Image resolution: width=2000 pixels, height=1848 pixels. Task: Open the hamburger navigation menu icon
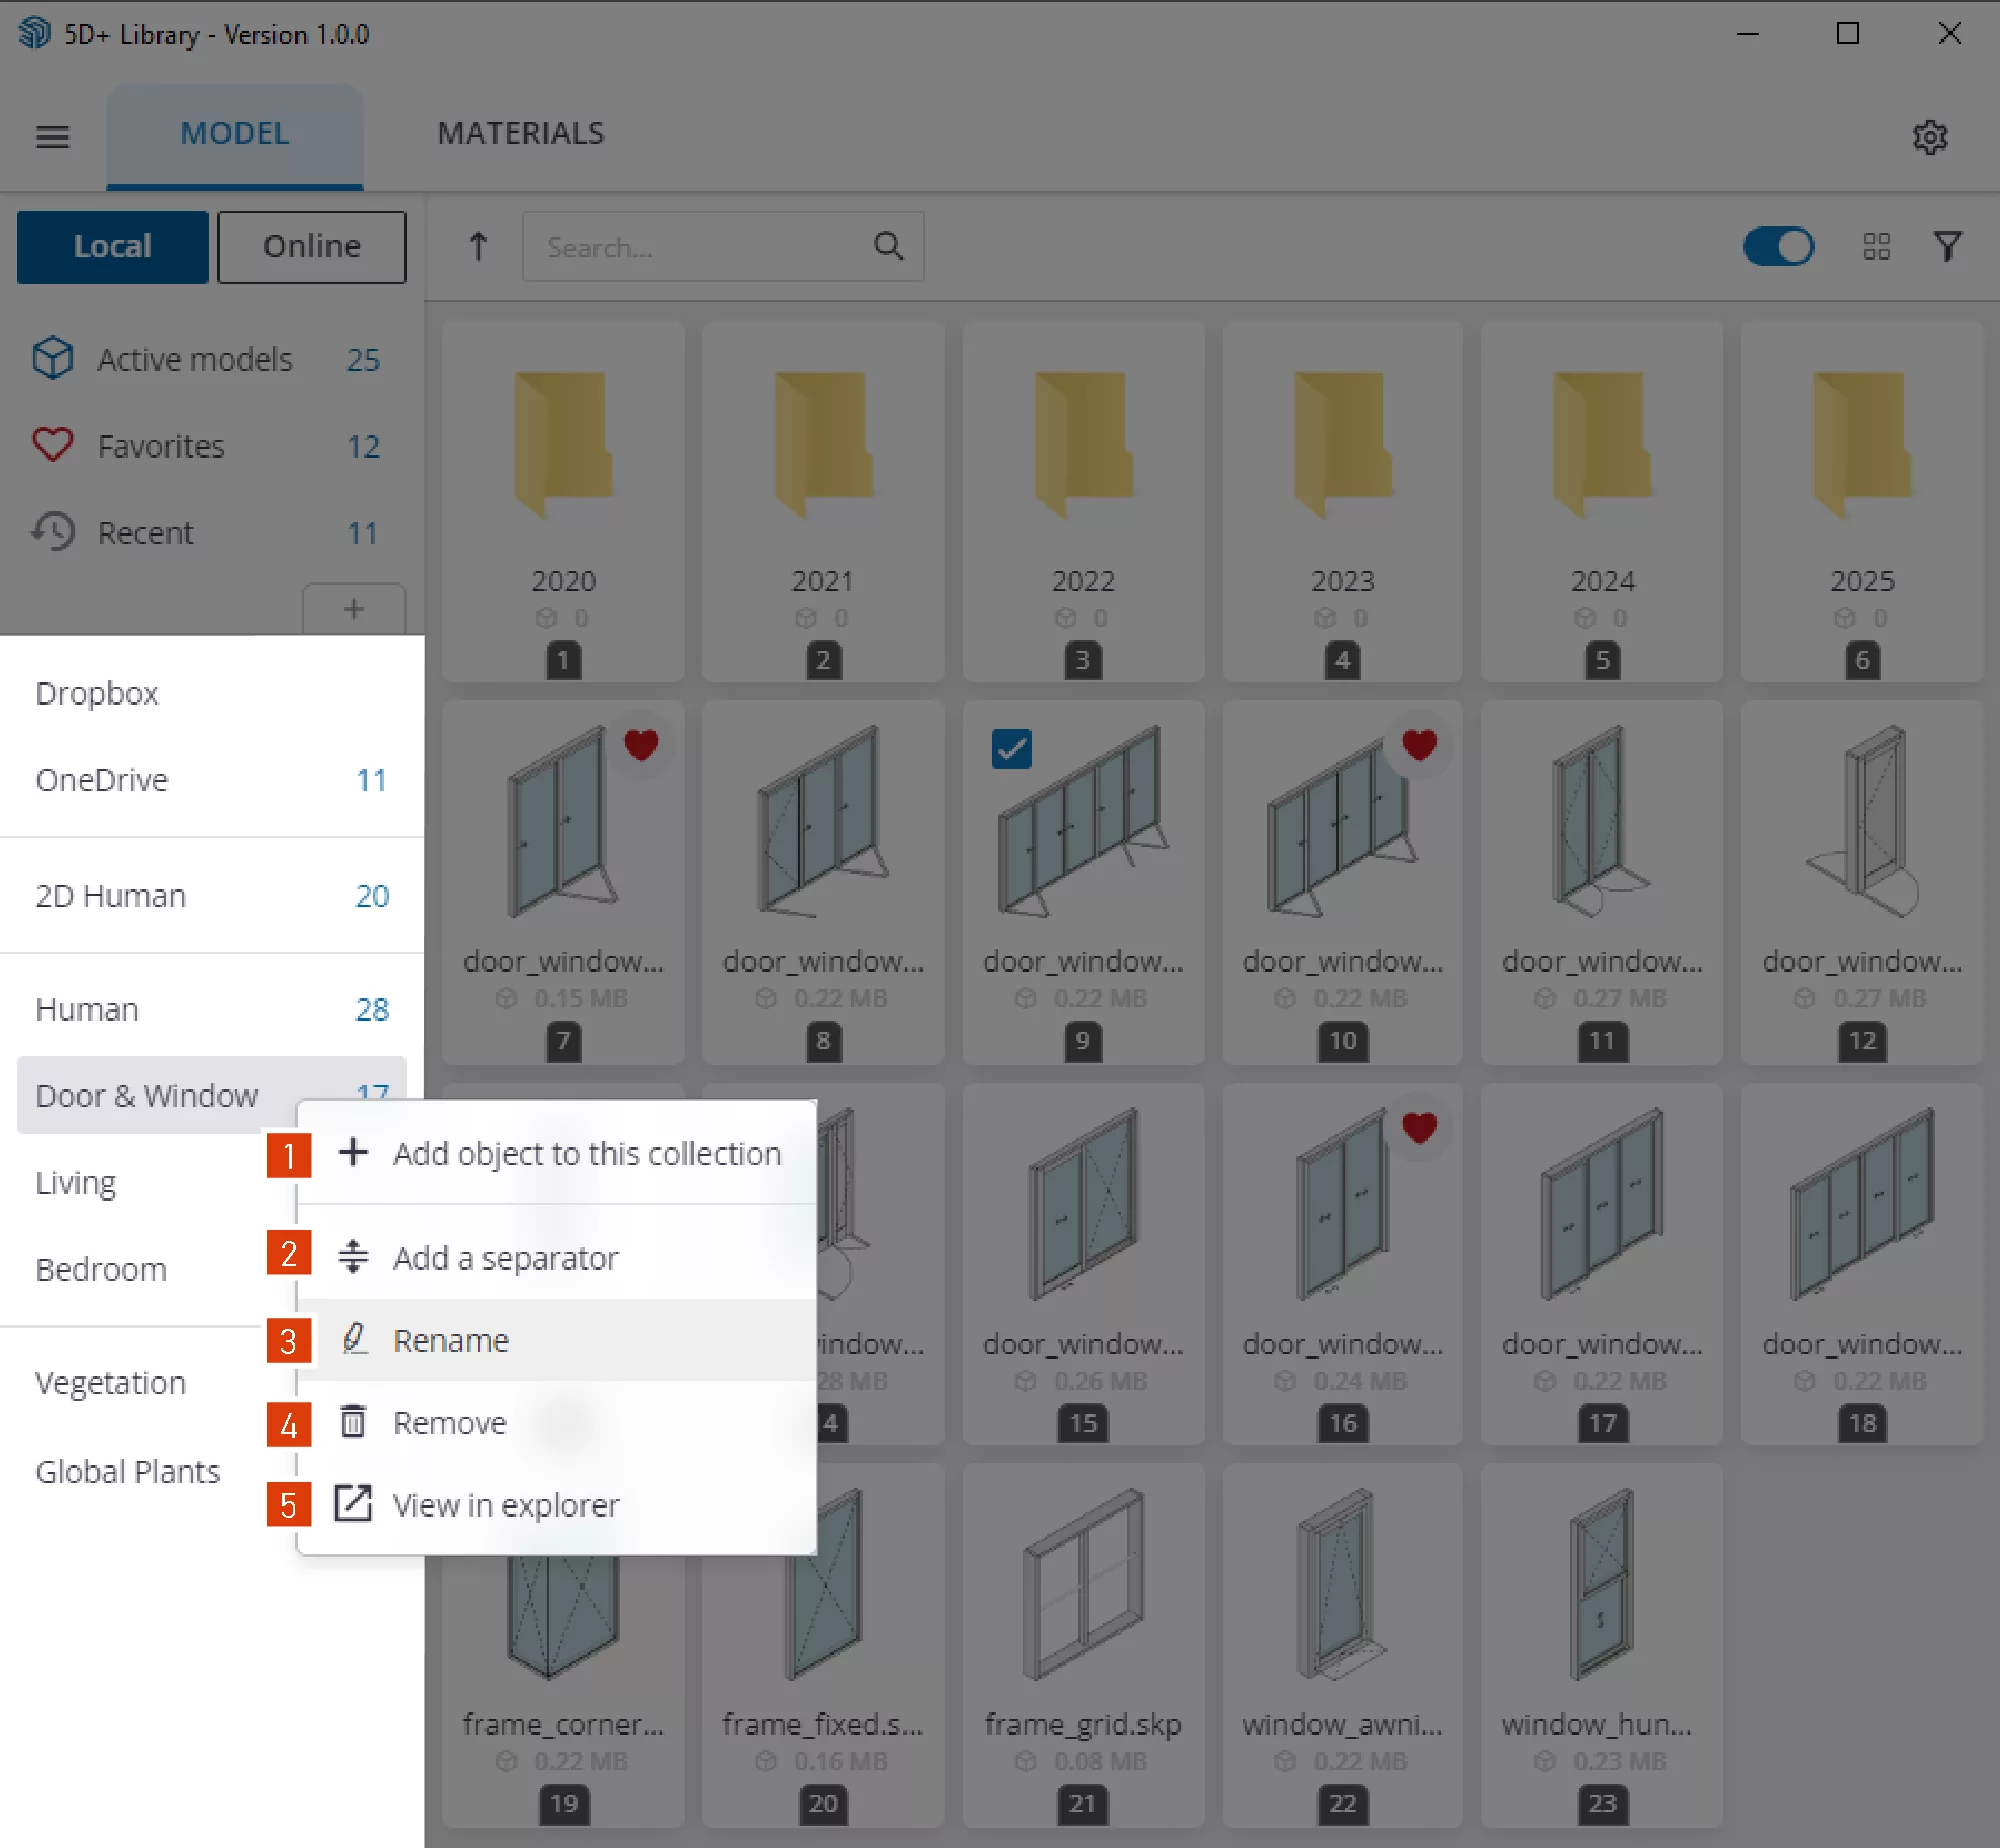(53, 137)
